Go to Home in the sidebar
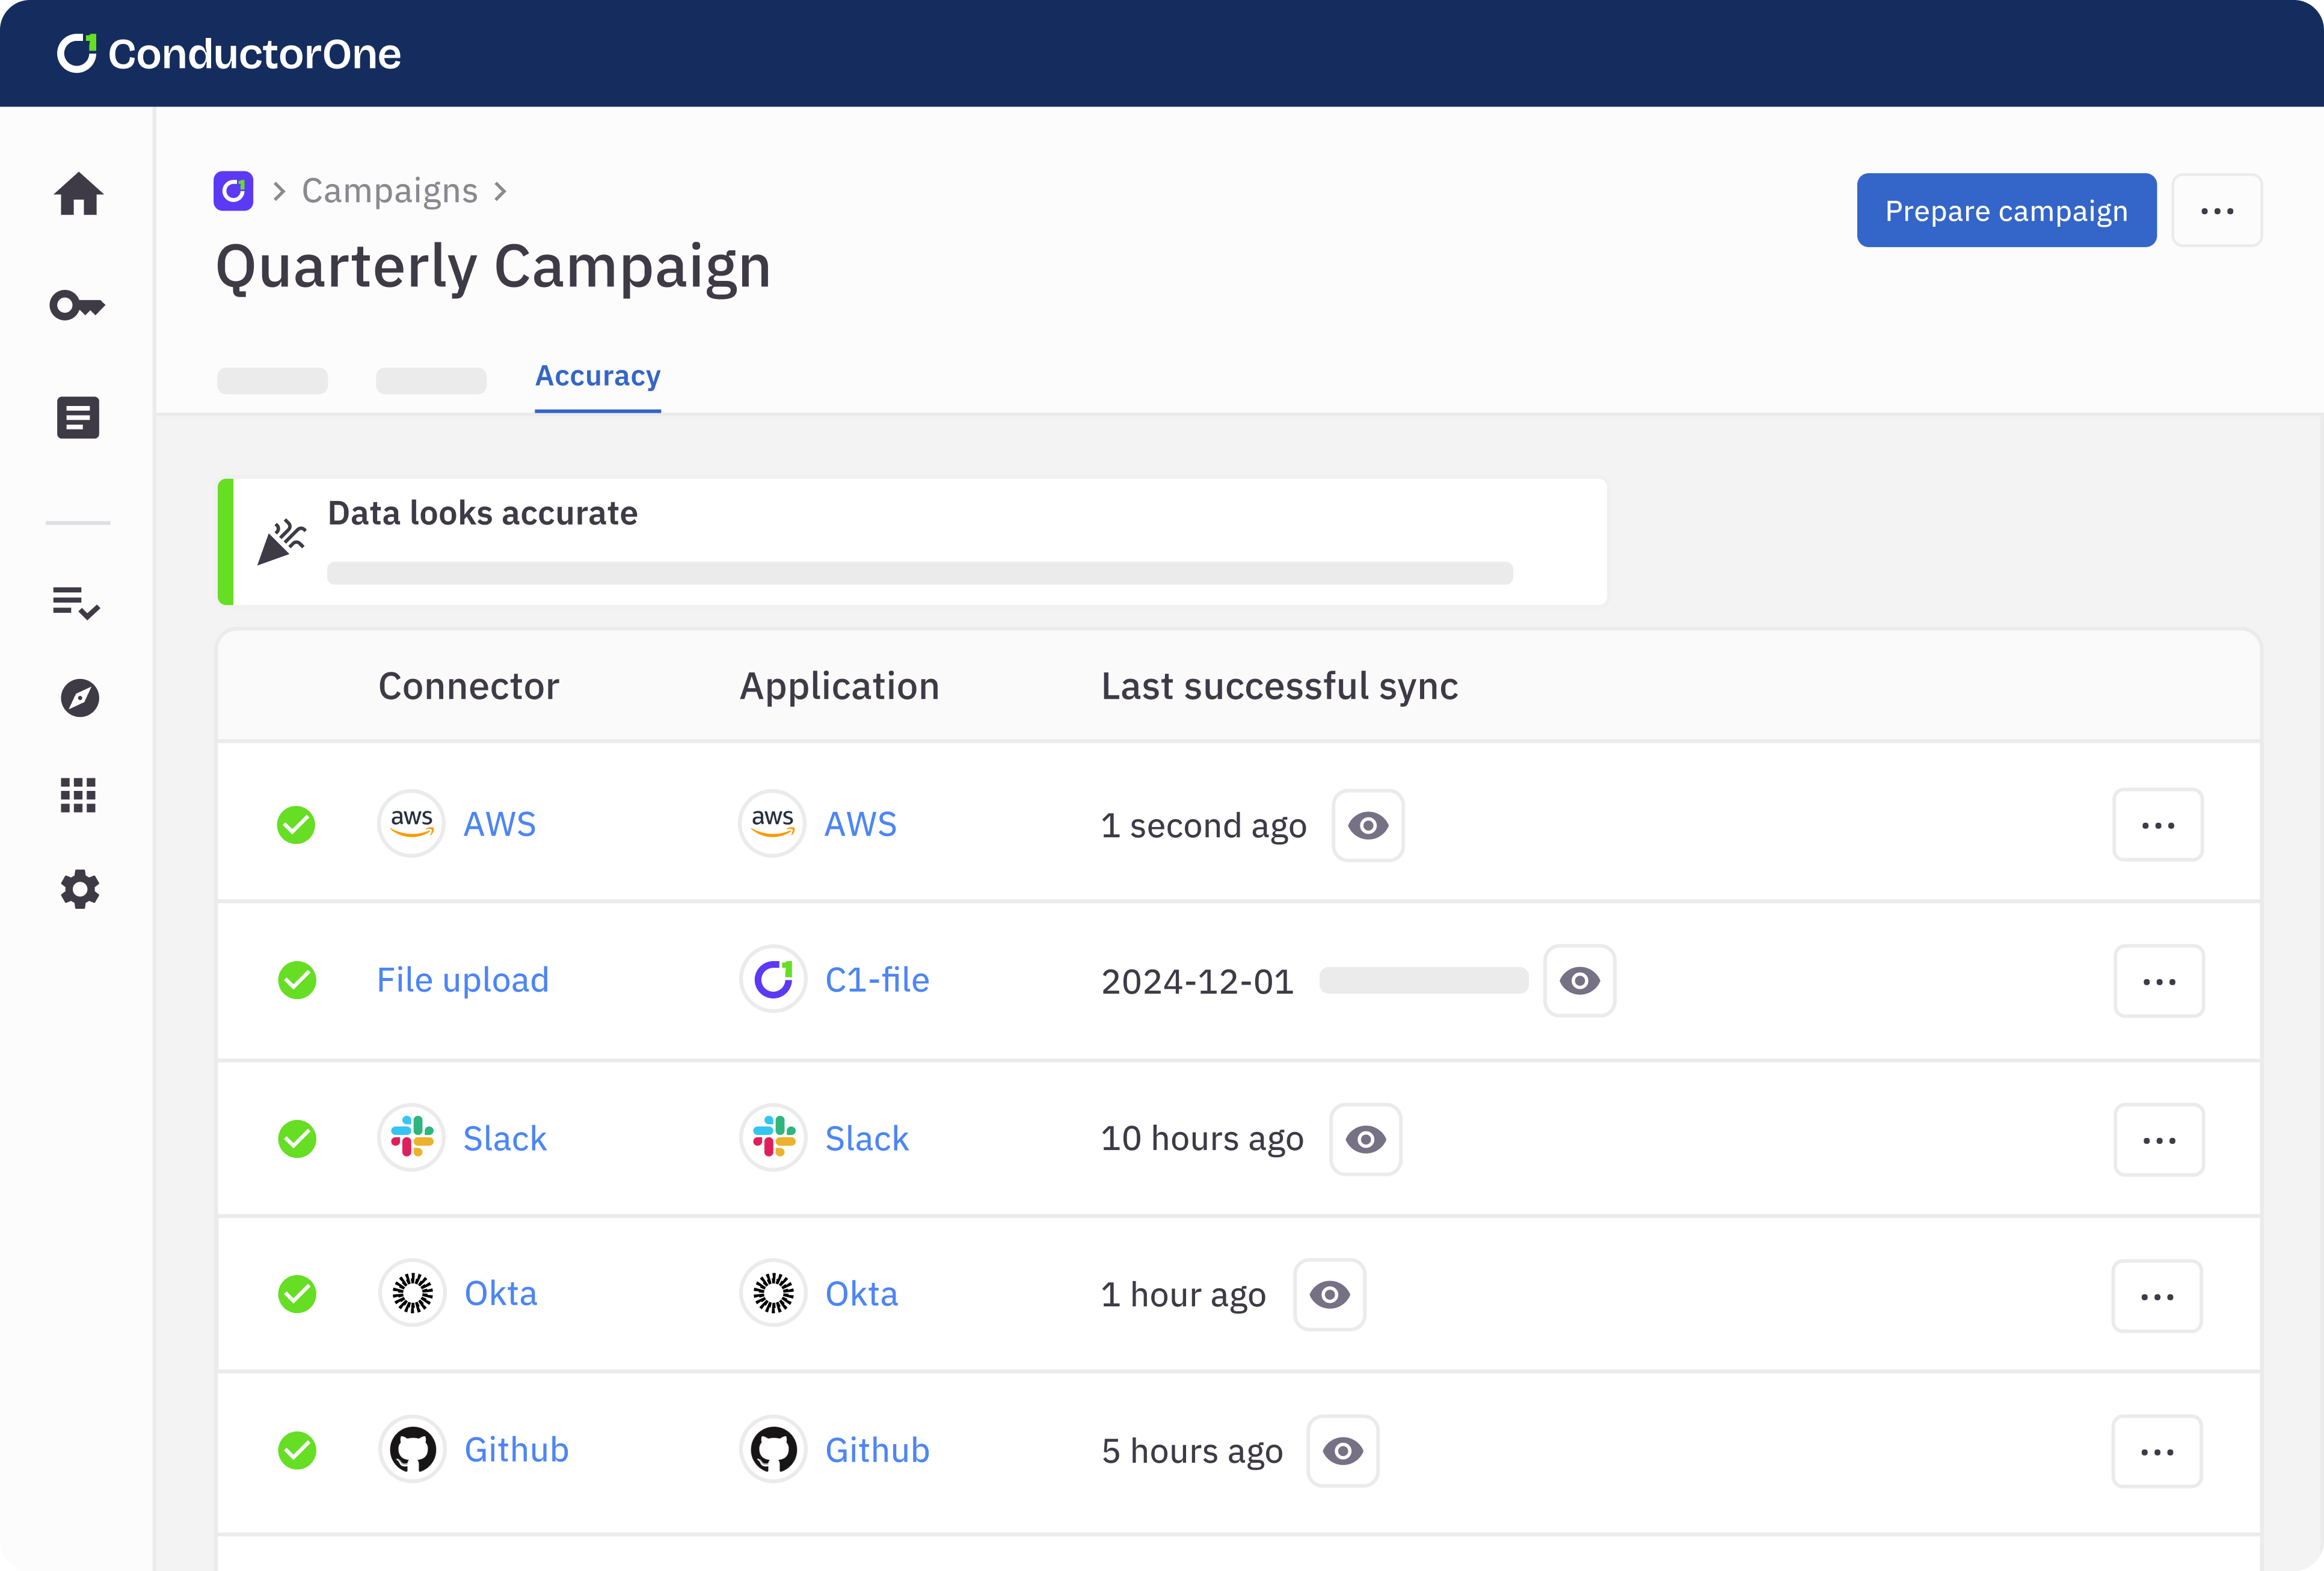This screenshot has width=2324, height=1571. (78, 194)
